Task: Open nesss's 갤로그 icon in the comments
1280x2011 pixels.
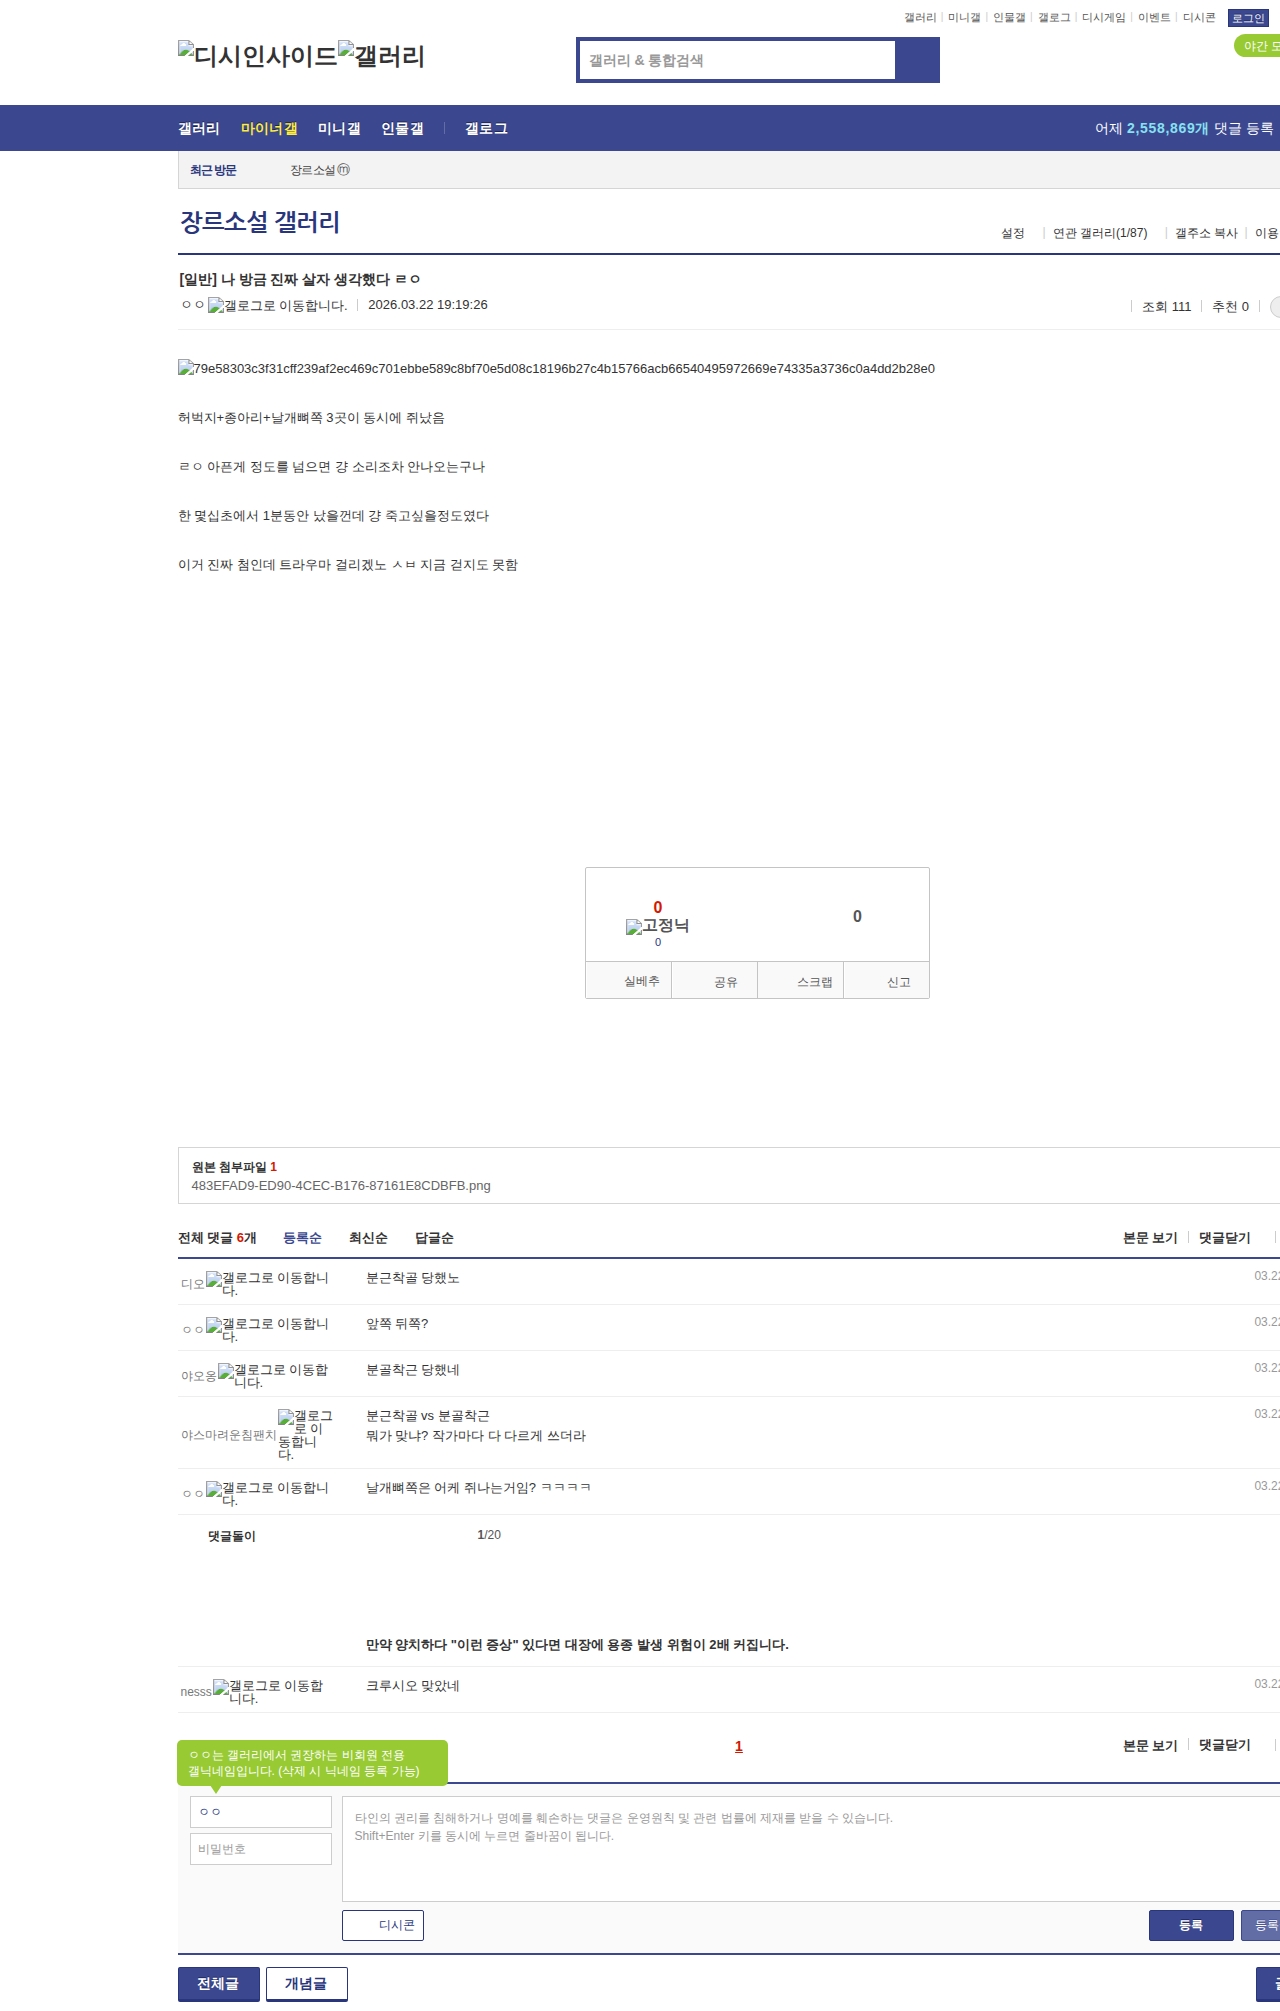Action: click(x=268, y=1692)
